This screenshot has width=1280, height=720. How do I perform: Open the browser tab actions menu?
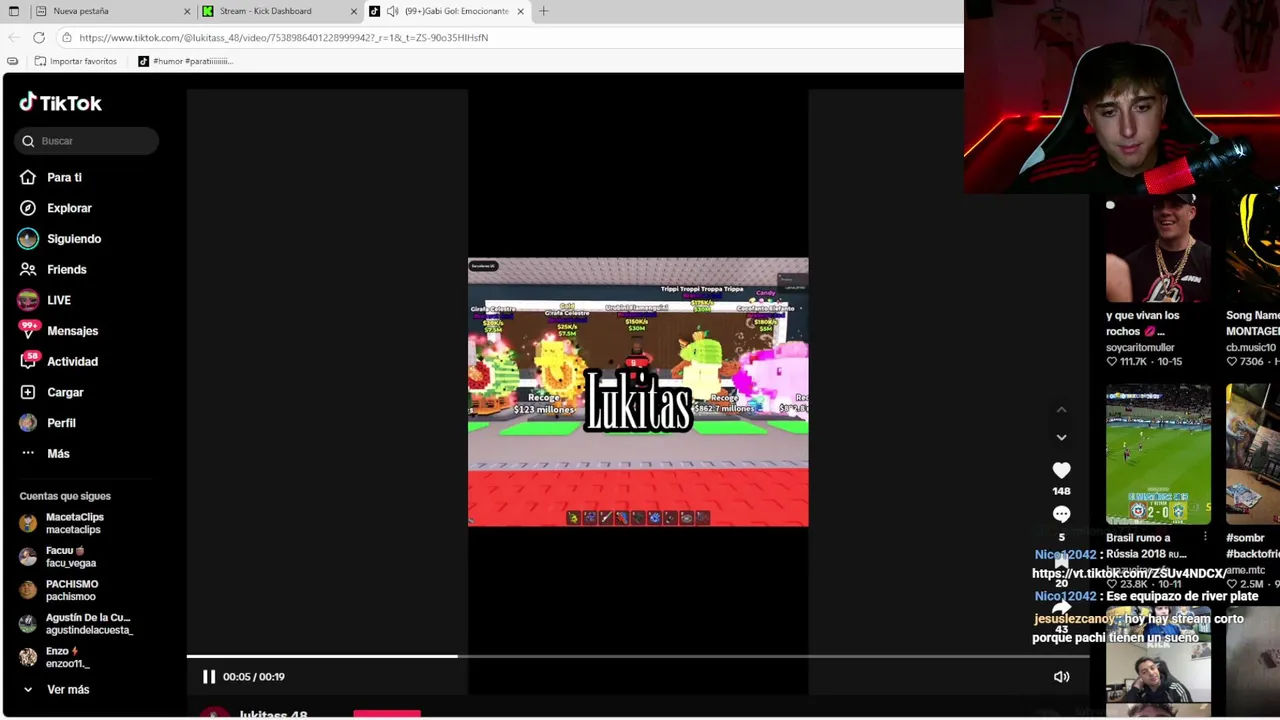[x=14, y=11]
